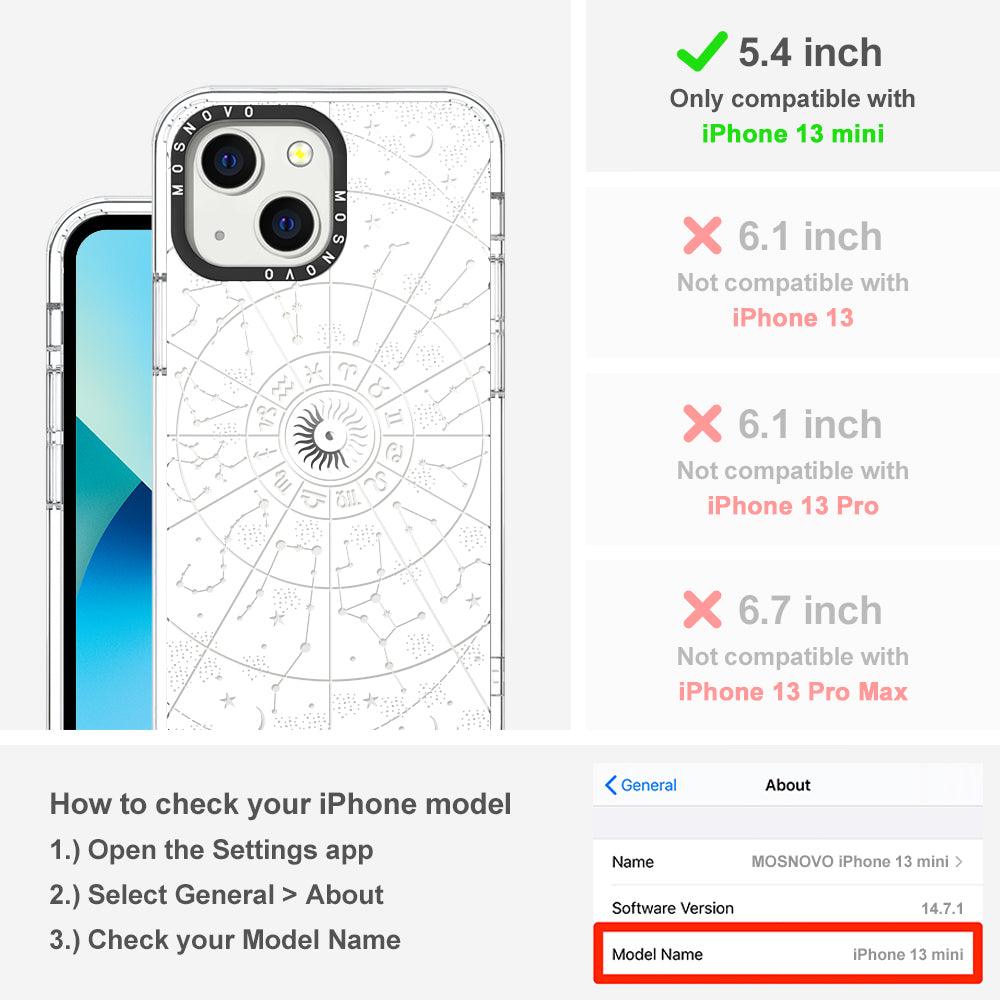Click the iPhone 13 Pro label
The image size is (1000, 1000).
point(793,506)
